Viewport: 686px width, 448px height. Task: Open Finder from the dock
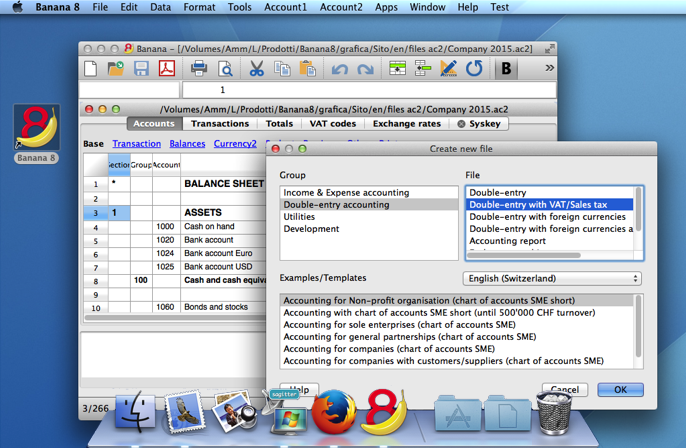[x=135, y=412]
